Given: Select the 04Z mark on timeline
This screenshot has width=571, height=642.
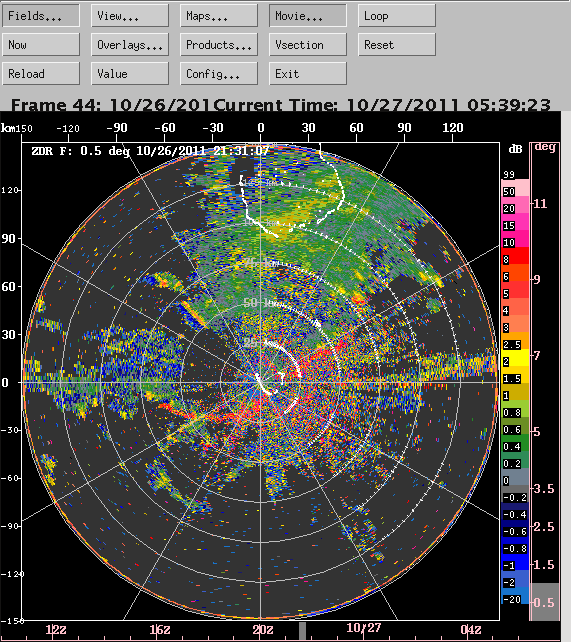Looking at the screenshot, I should [x=471, y=629].
